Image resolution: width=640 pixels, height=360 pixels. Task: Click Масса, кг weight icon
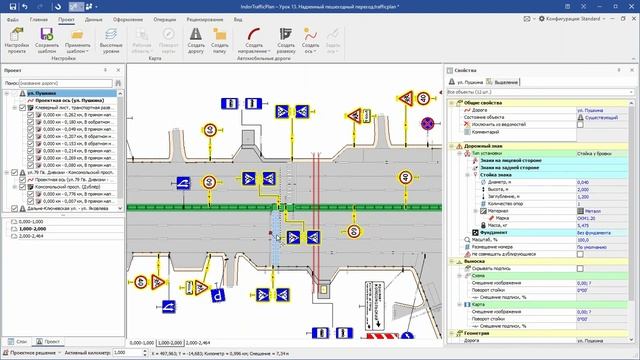pos(483,225)
